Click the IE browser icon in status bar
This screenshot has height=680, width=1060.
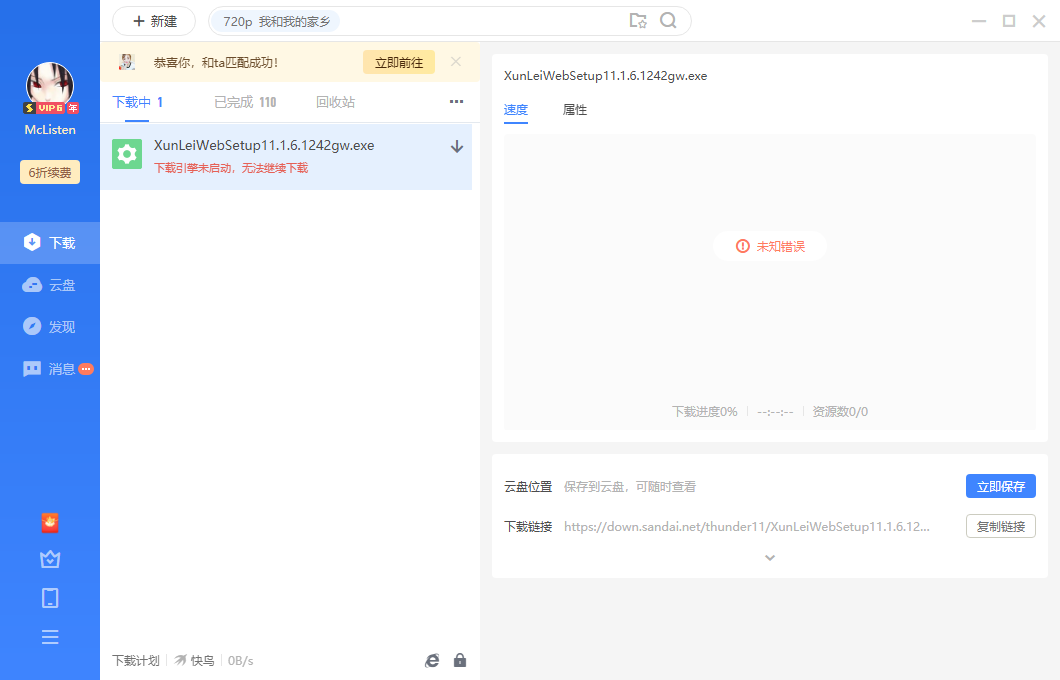point(432,660)
